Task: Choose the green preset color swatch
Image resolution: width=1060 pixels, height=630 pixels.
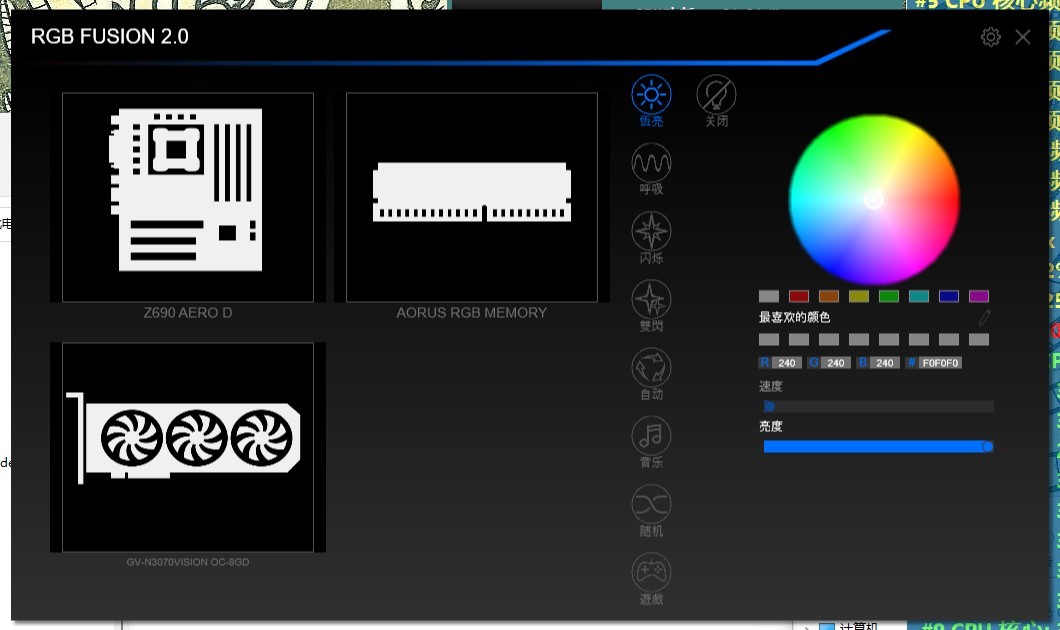Action: (x=888, y=296)
